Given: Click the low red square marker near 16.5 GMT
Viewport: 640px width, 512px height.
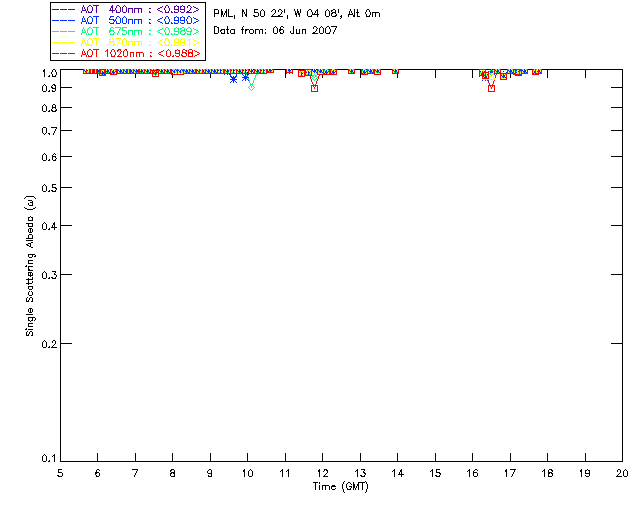Looking at the screenshot, I should [x=491, y=88].
